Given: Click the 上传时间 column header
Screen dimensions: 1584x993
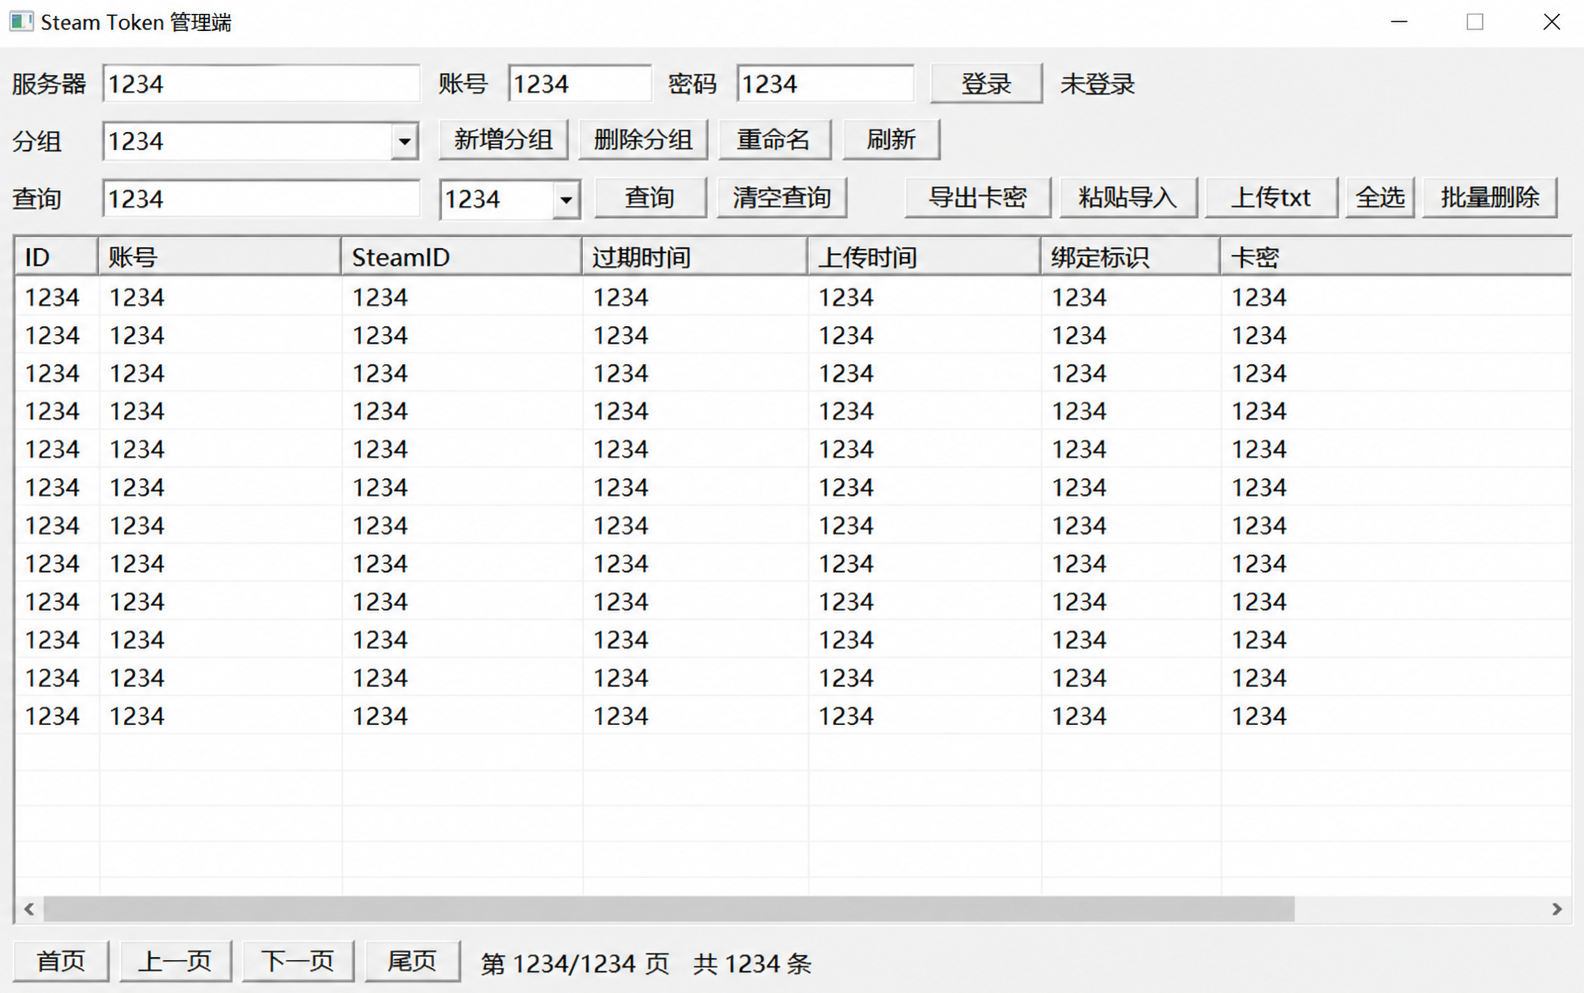Looking at the screenshot, I should pyautogui.click(x=924, y=257).
